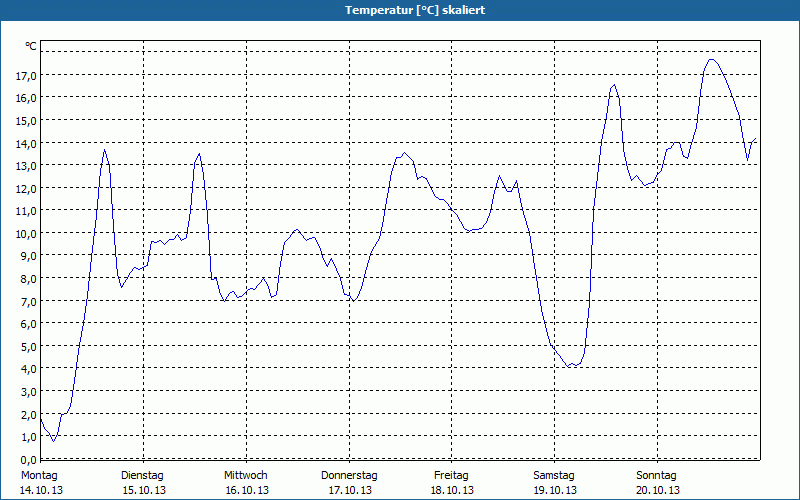Click the 12,0 axis value
800x500 pixels.
coord(26,189)
